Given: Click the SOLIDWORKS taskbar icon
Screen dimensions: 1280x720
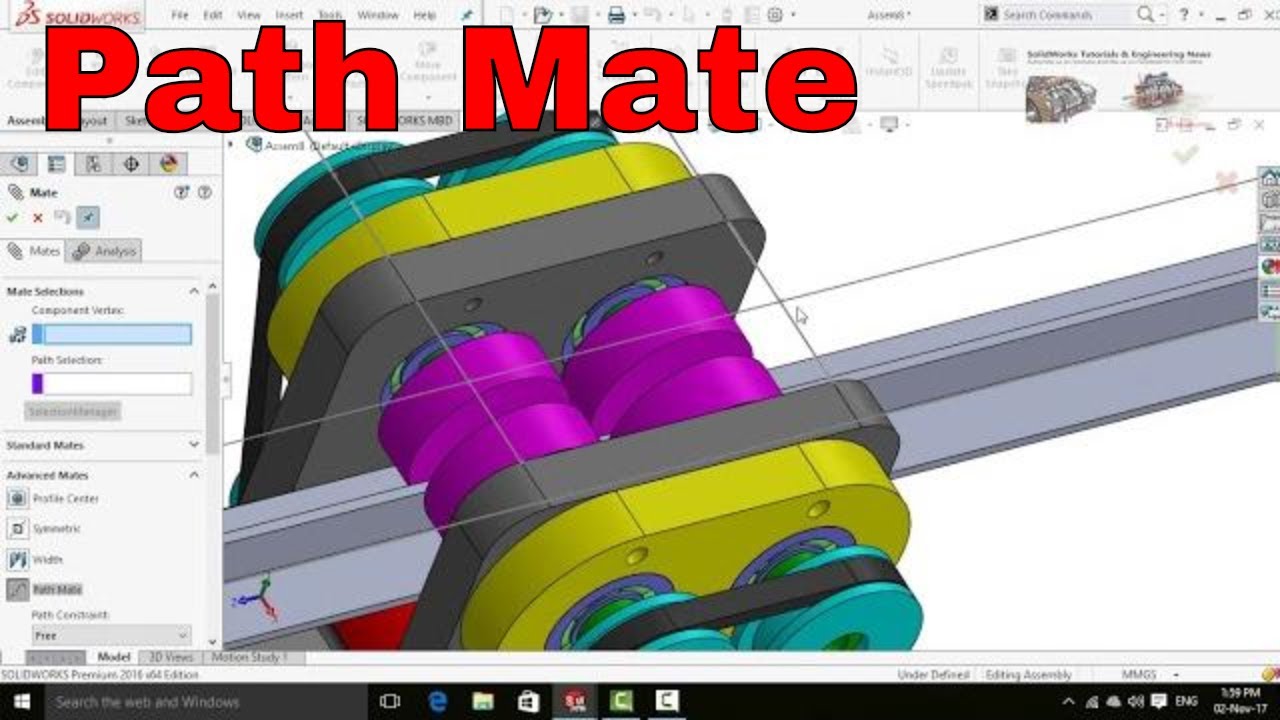Looking at the screenshot, I should [575, 702].
